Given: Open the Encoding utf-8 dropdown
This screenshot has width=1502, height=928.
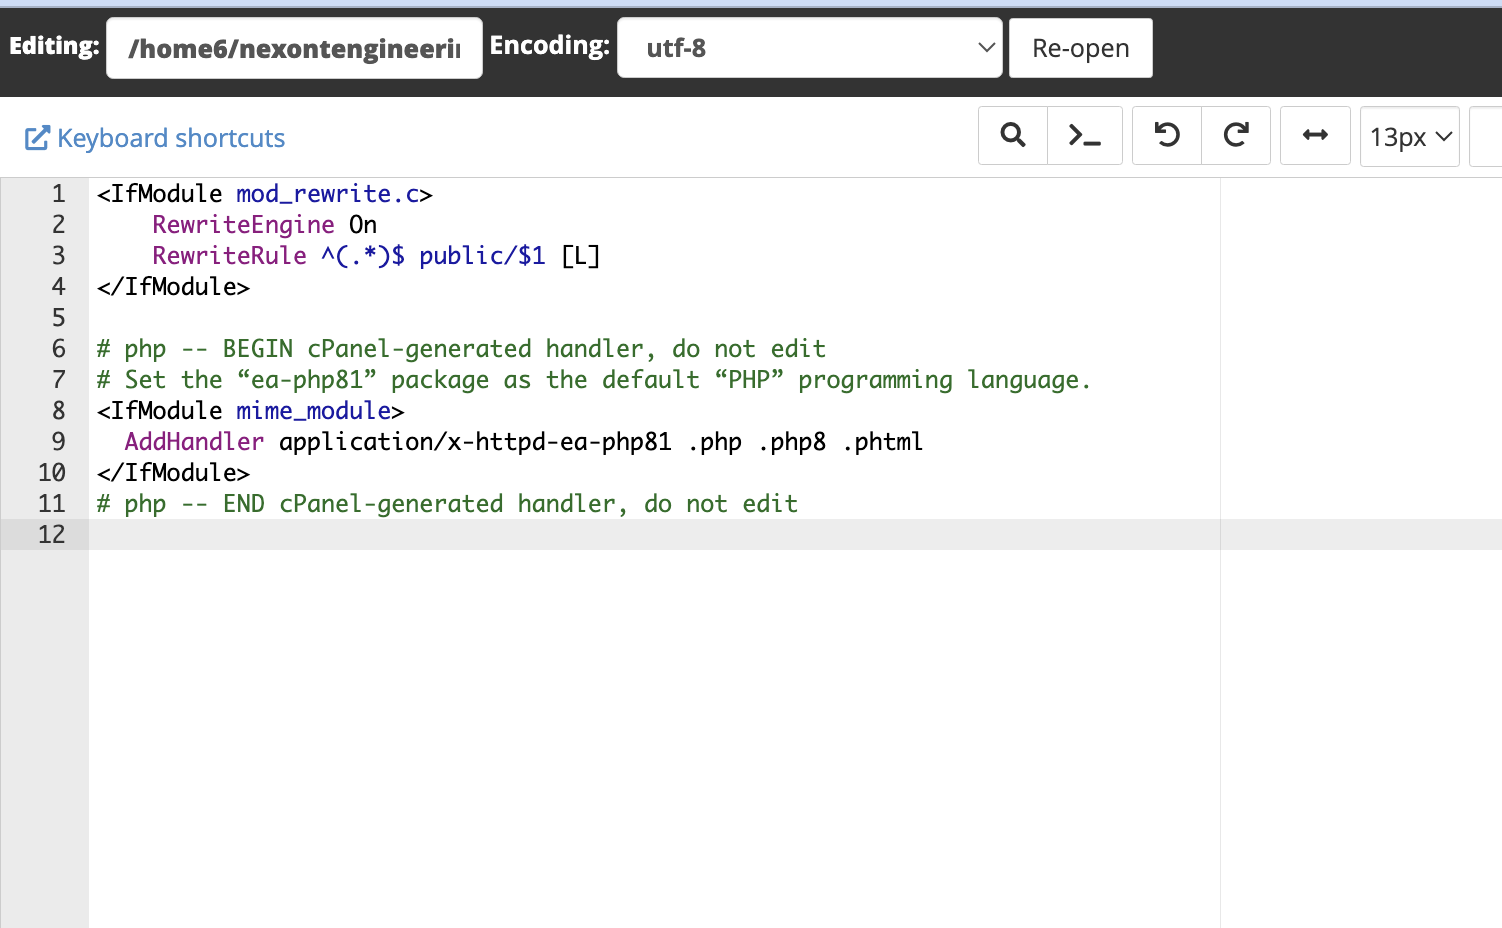Looking at the screenshot, I should tap(809, 48).
